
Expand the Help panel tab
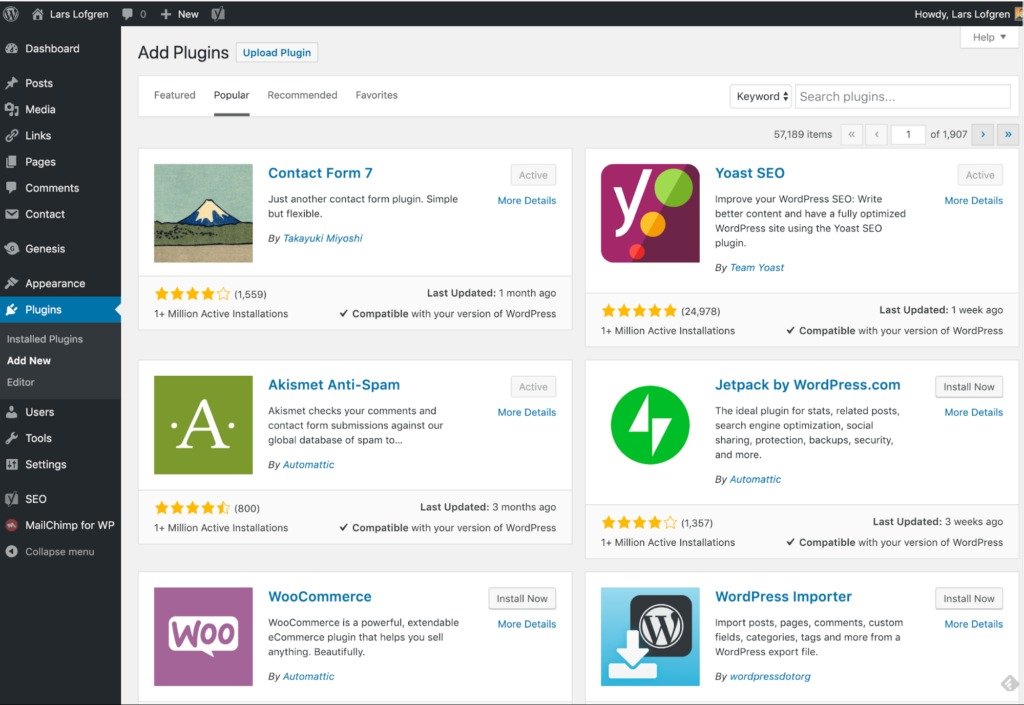[x=989, y=37]
